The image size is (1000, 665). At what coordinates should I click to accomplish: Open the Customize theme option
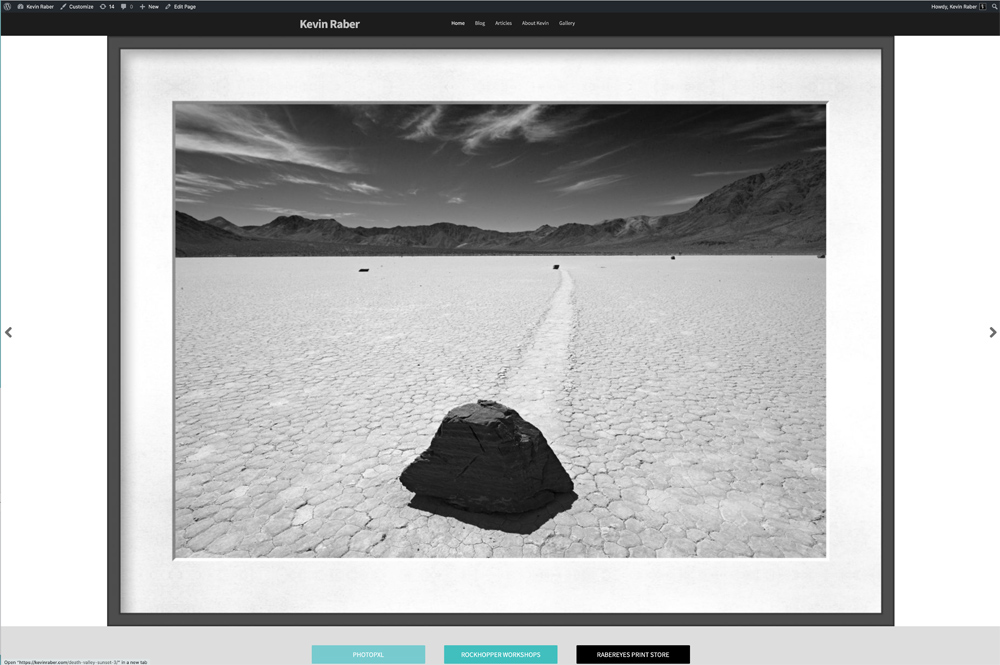tap(78, 6)
